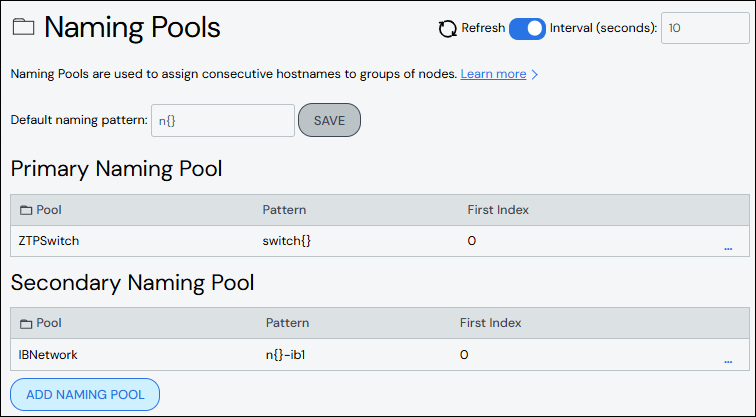Click the switch{} pattern cell
Image resolution: width=756 pixels, height=417 pixels.
click(286, 241)
